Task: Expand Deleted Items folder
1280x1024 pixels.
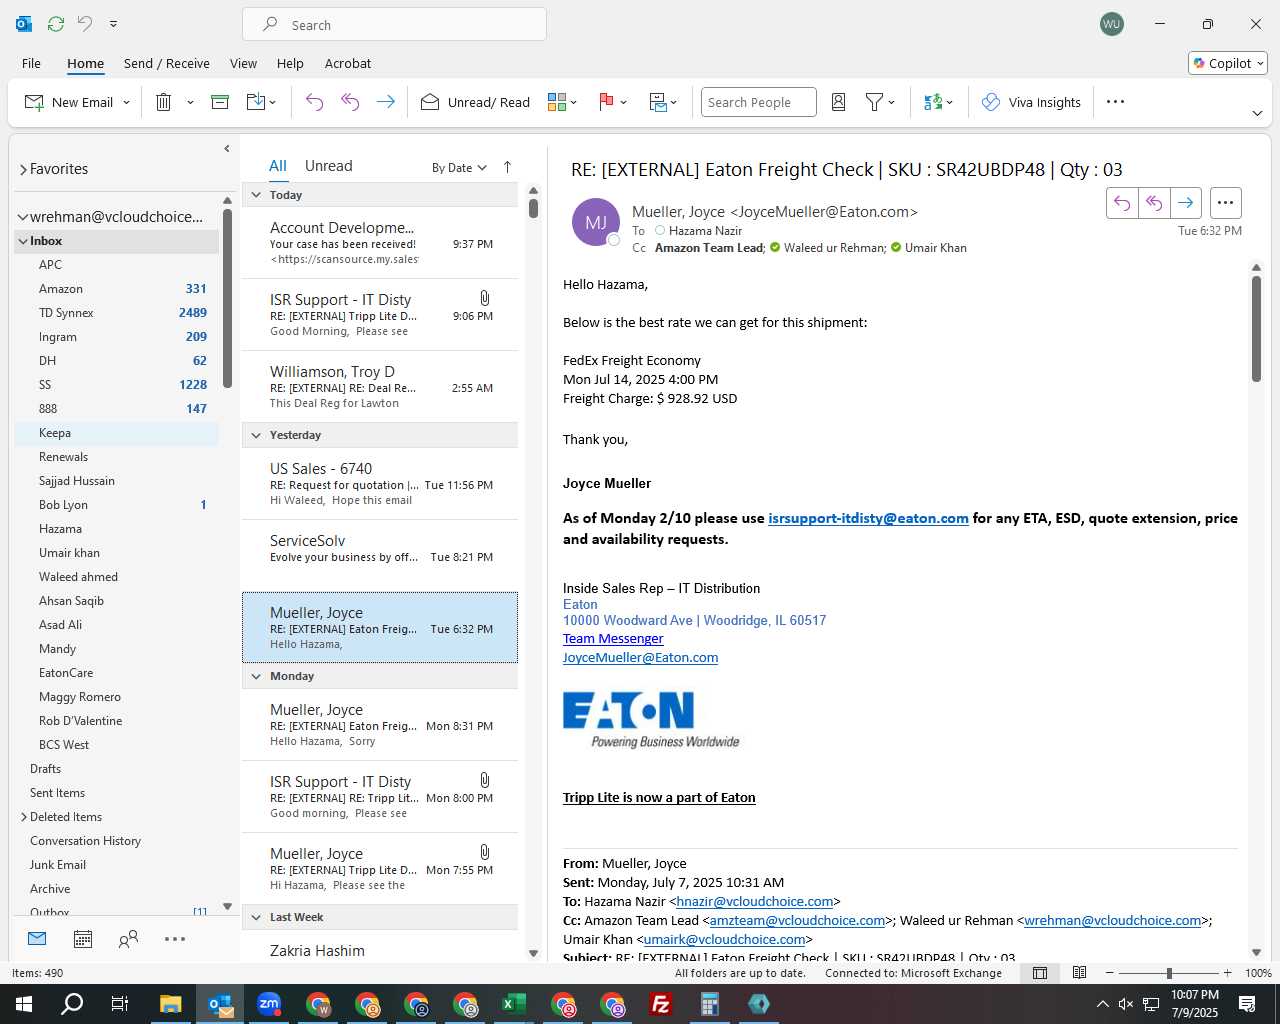Action: (x=23, y=817)
